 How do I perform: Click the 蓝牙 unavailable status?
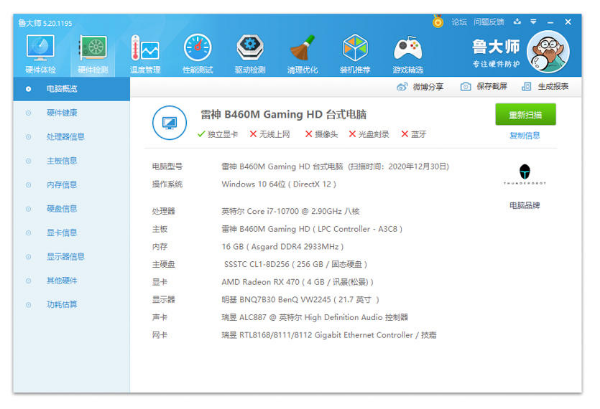(414, 134)
